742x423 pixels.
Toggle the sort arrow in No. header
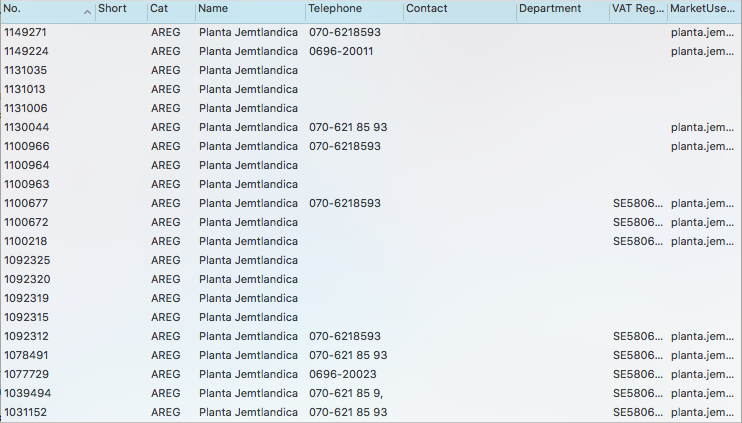[87, 12]
